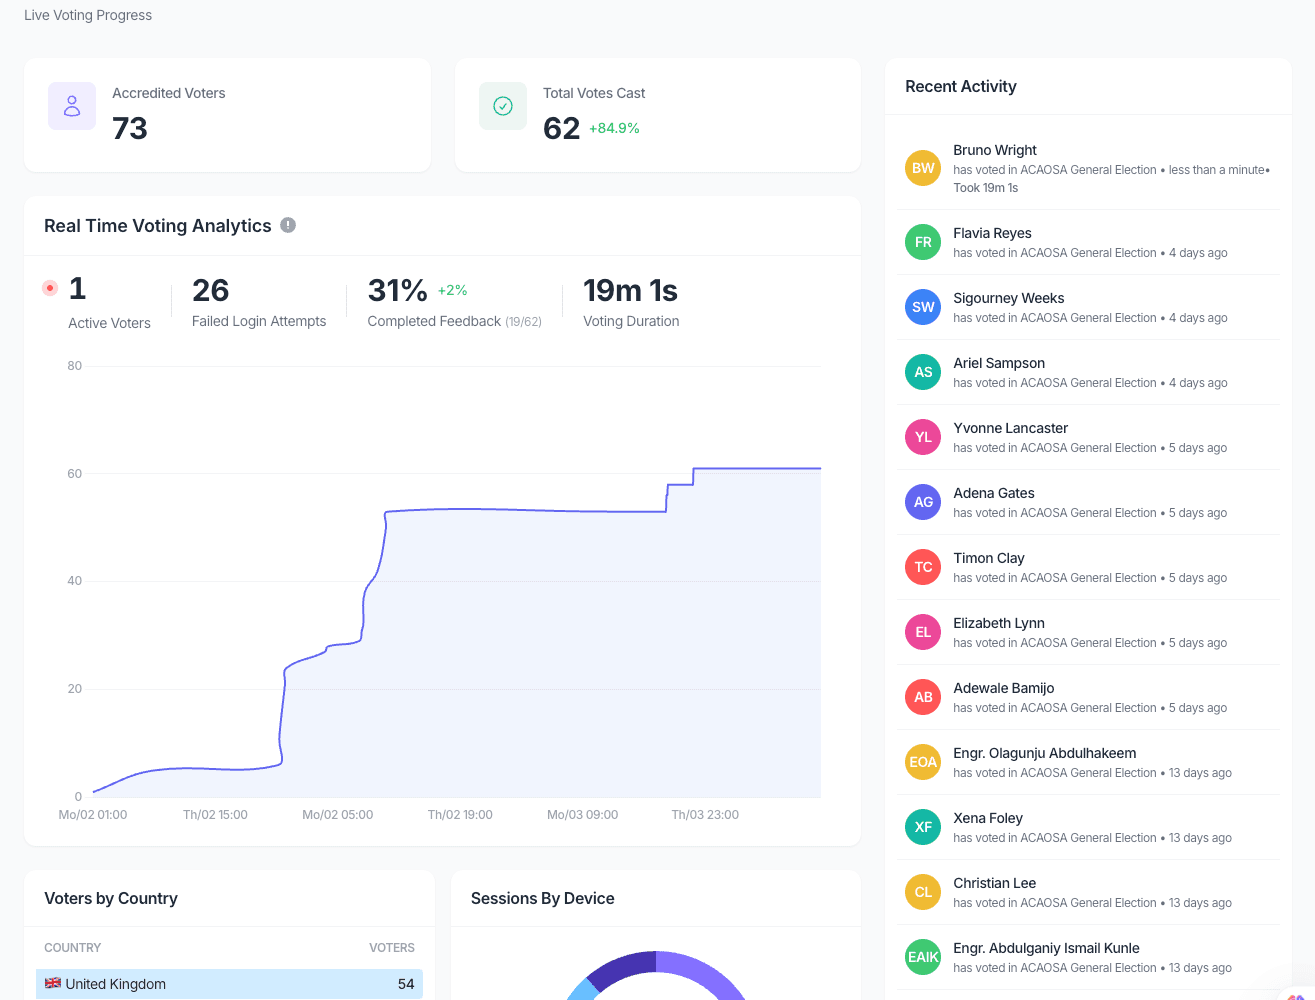Image resolution: width=1315 pixels, height=1000 pixels.
Task: Click the Live Voting Progress breadcrumb heading
Action: click(x=88, y=15)
